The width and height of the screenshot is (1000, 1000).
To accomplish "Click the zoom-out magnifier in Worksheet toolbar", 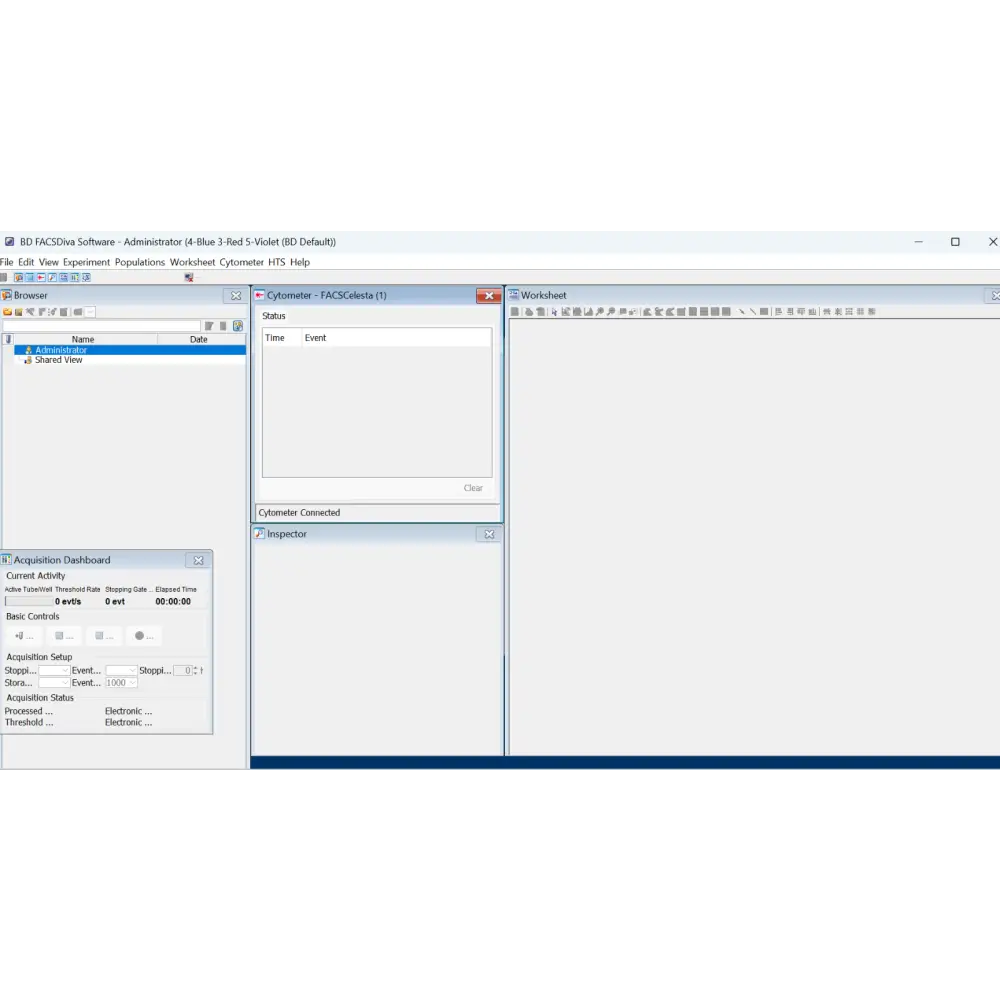I will (611, 312).
